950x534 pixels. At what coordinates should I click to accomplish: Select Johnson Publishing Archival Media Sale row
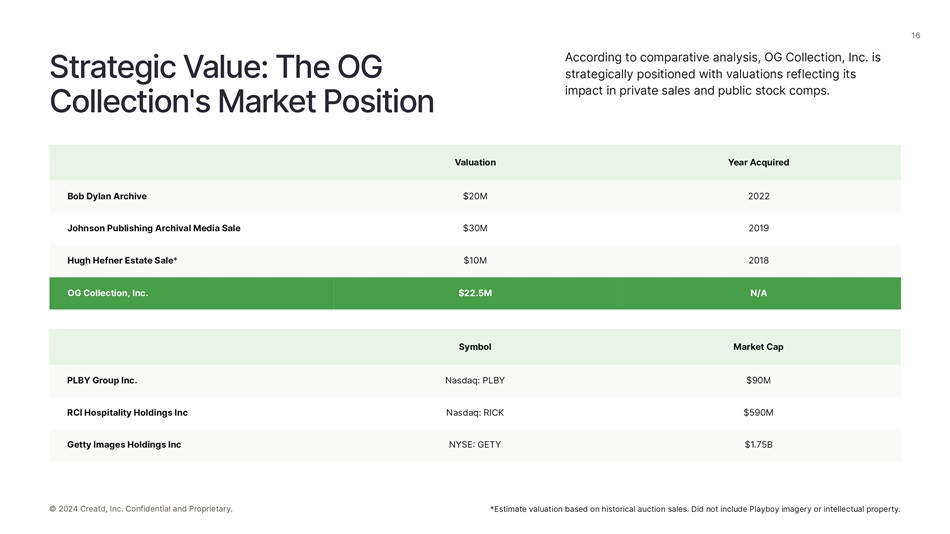(x=154, y=228)
